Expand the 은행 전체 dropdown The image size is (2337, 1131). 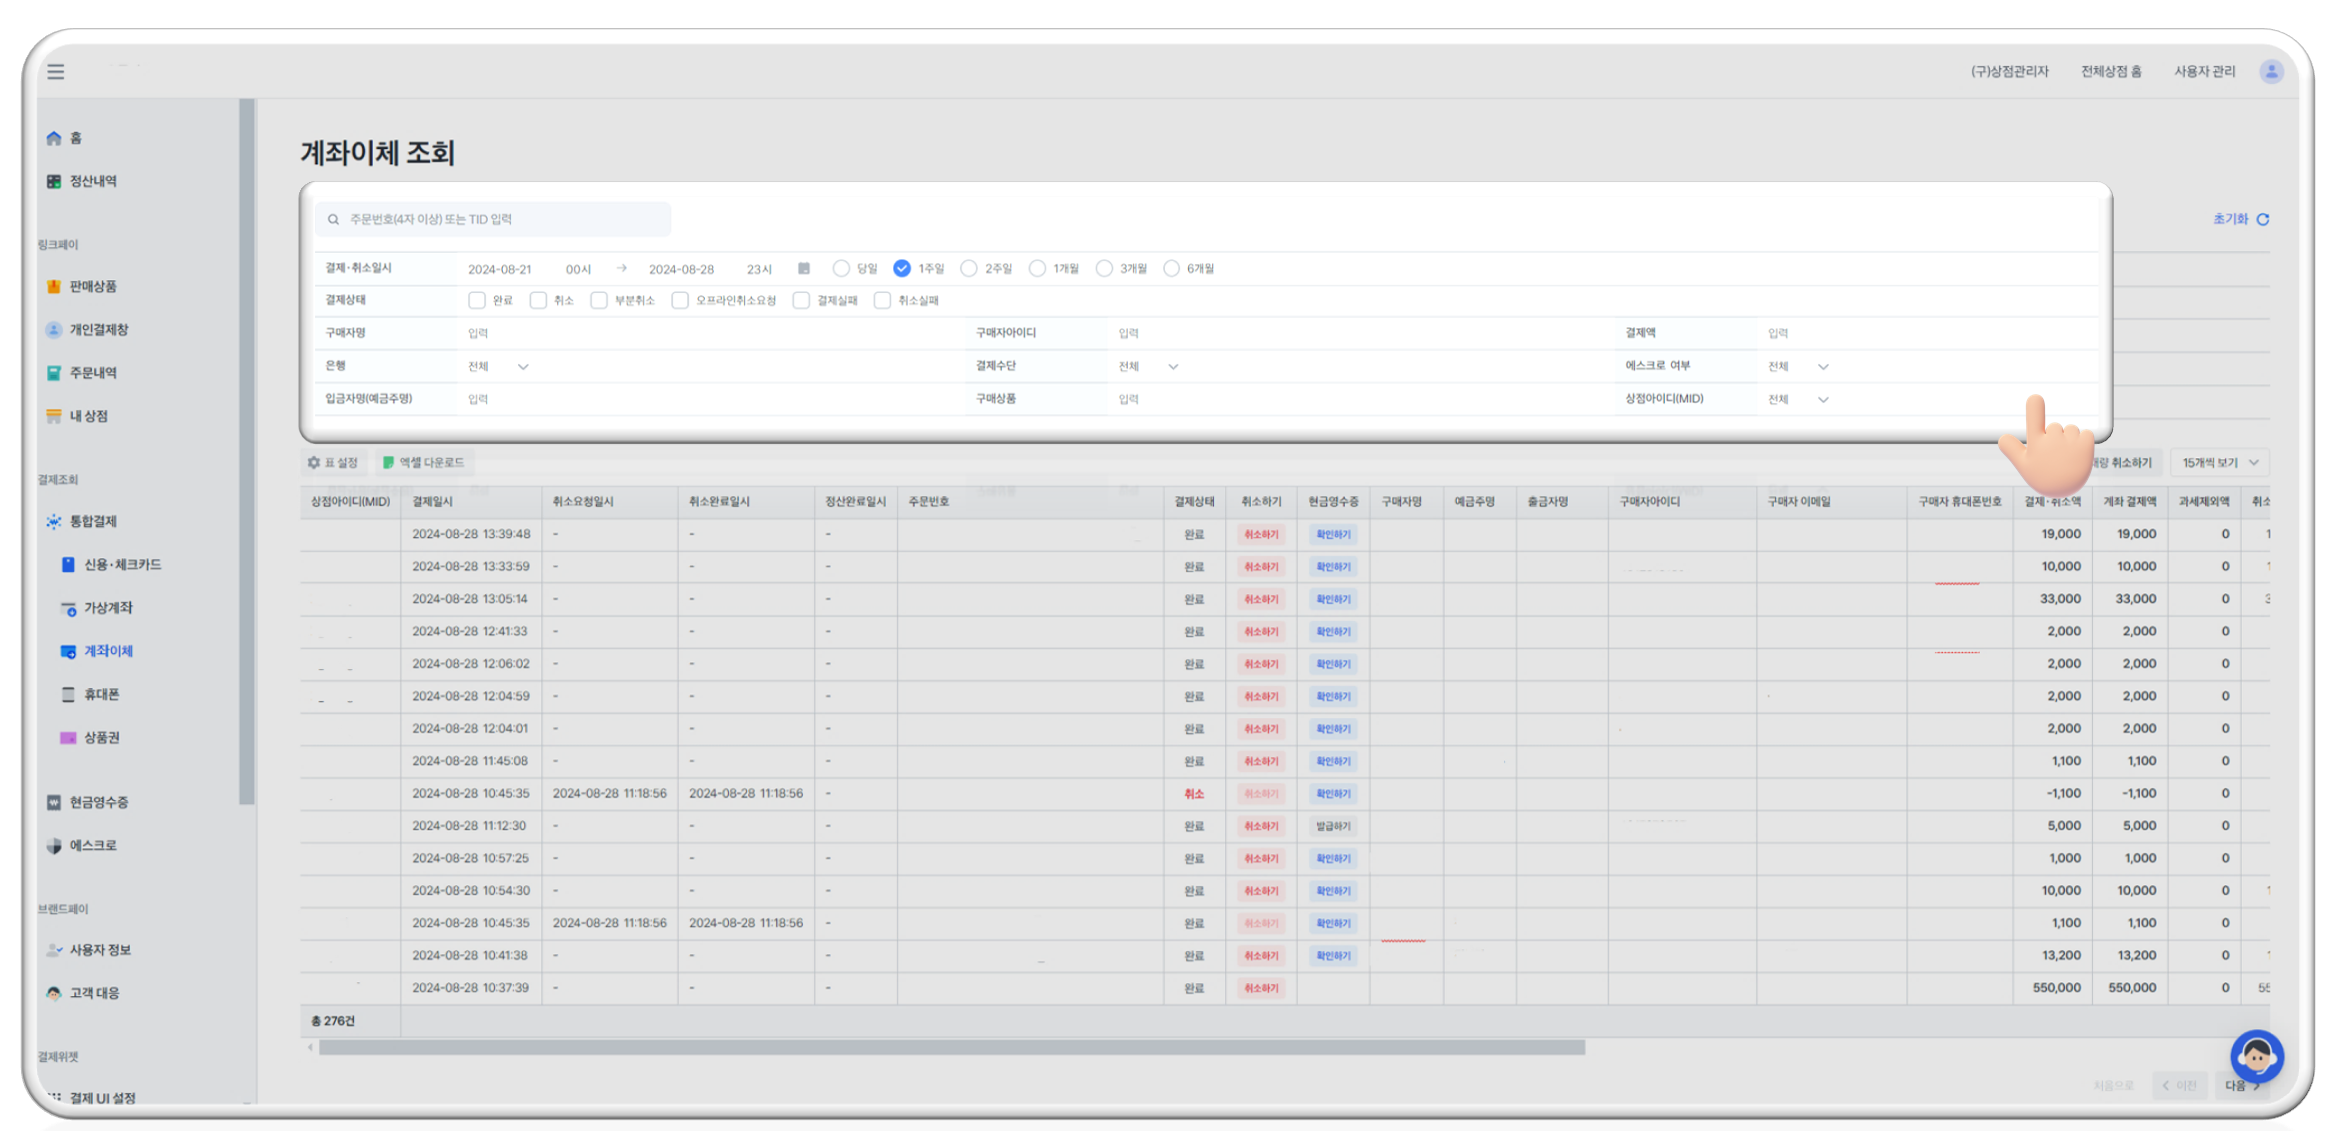tap(499, 366)
